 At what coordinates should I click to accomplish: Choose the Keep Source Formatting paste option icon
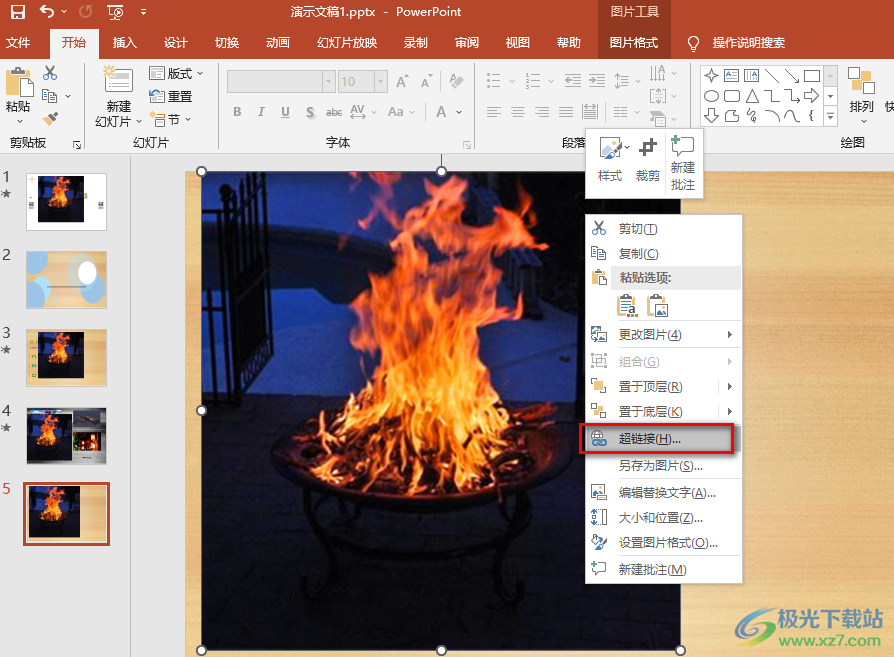[x=627, y=306]
